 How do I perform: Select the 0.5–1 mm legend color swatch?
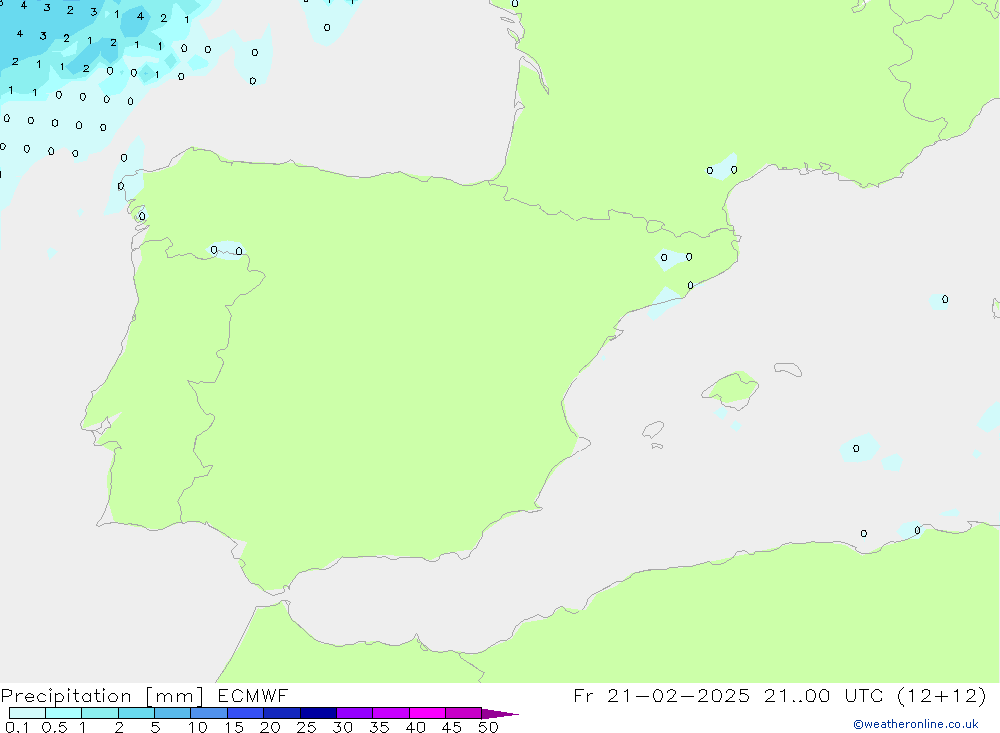coord(64,713)
